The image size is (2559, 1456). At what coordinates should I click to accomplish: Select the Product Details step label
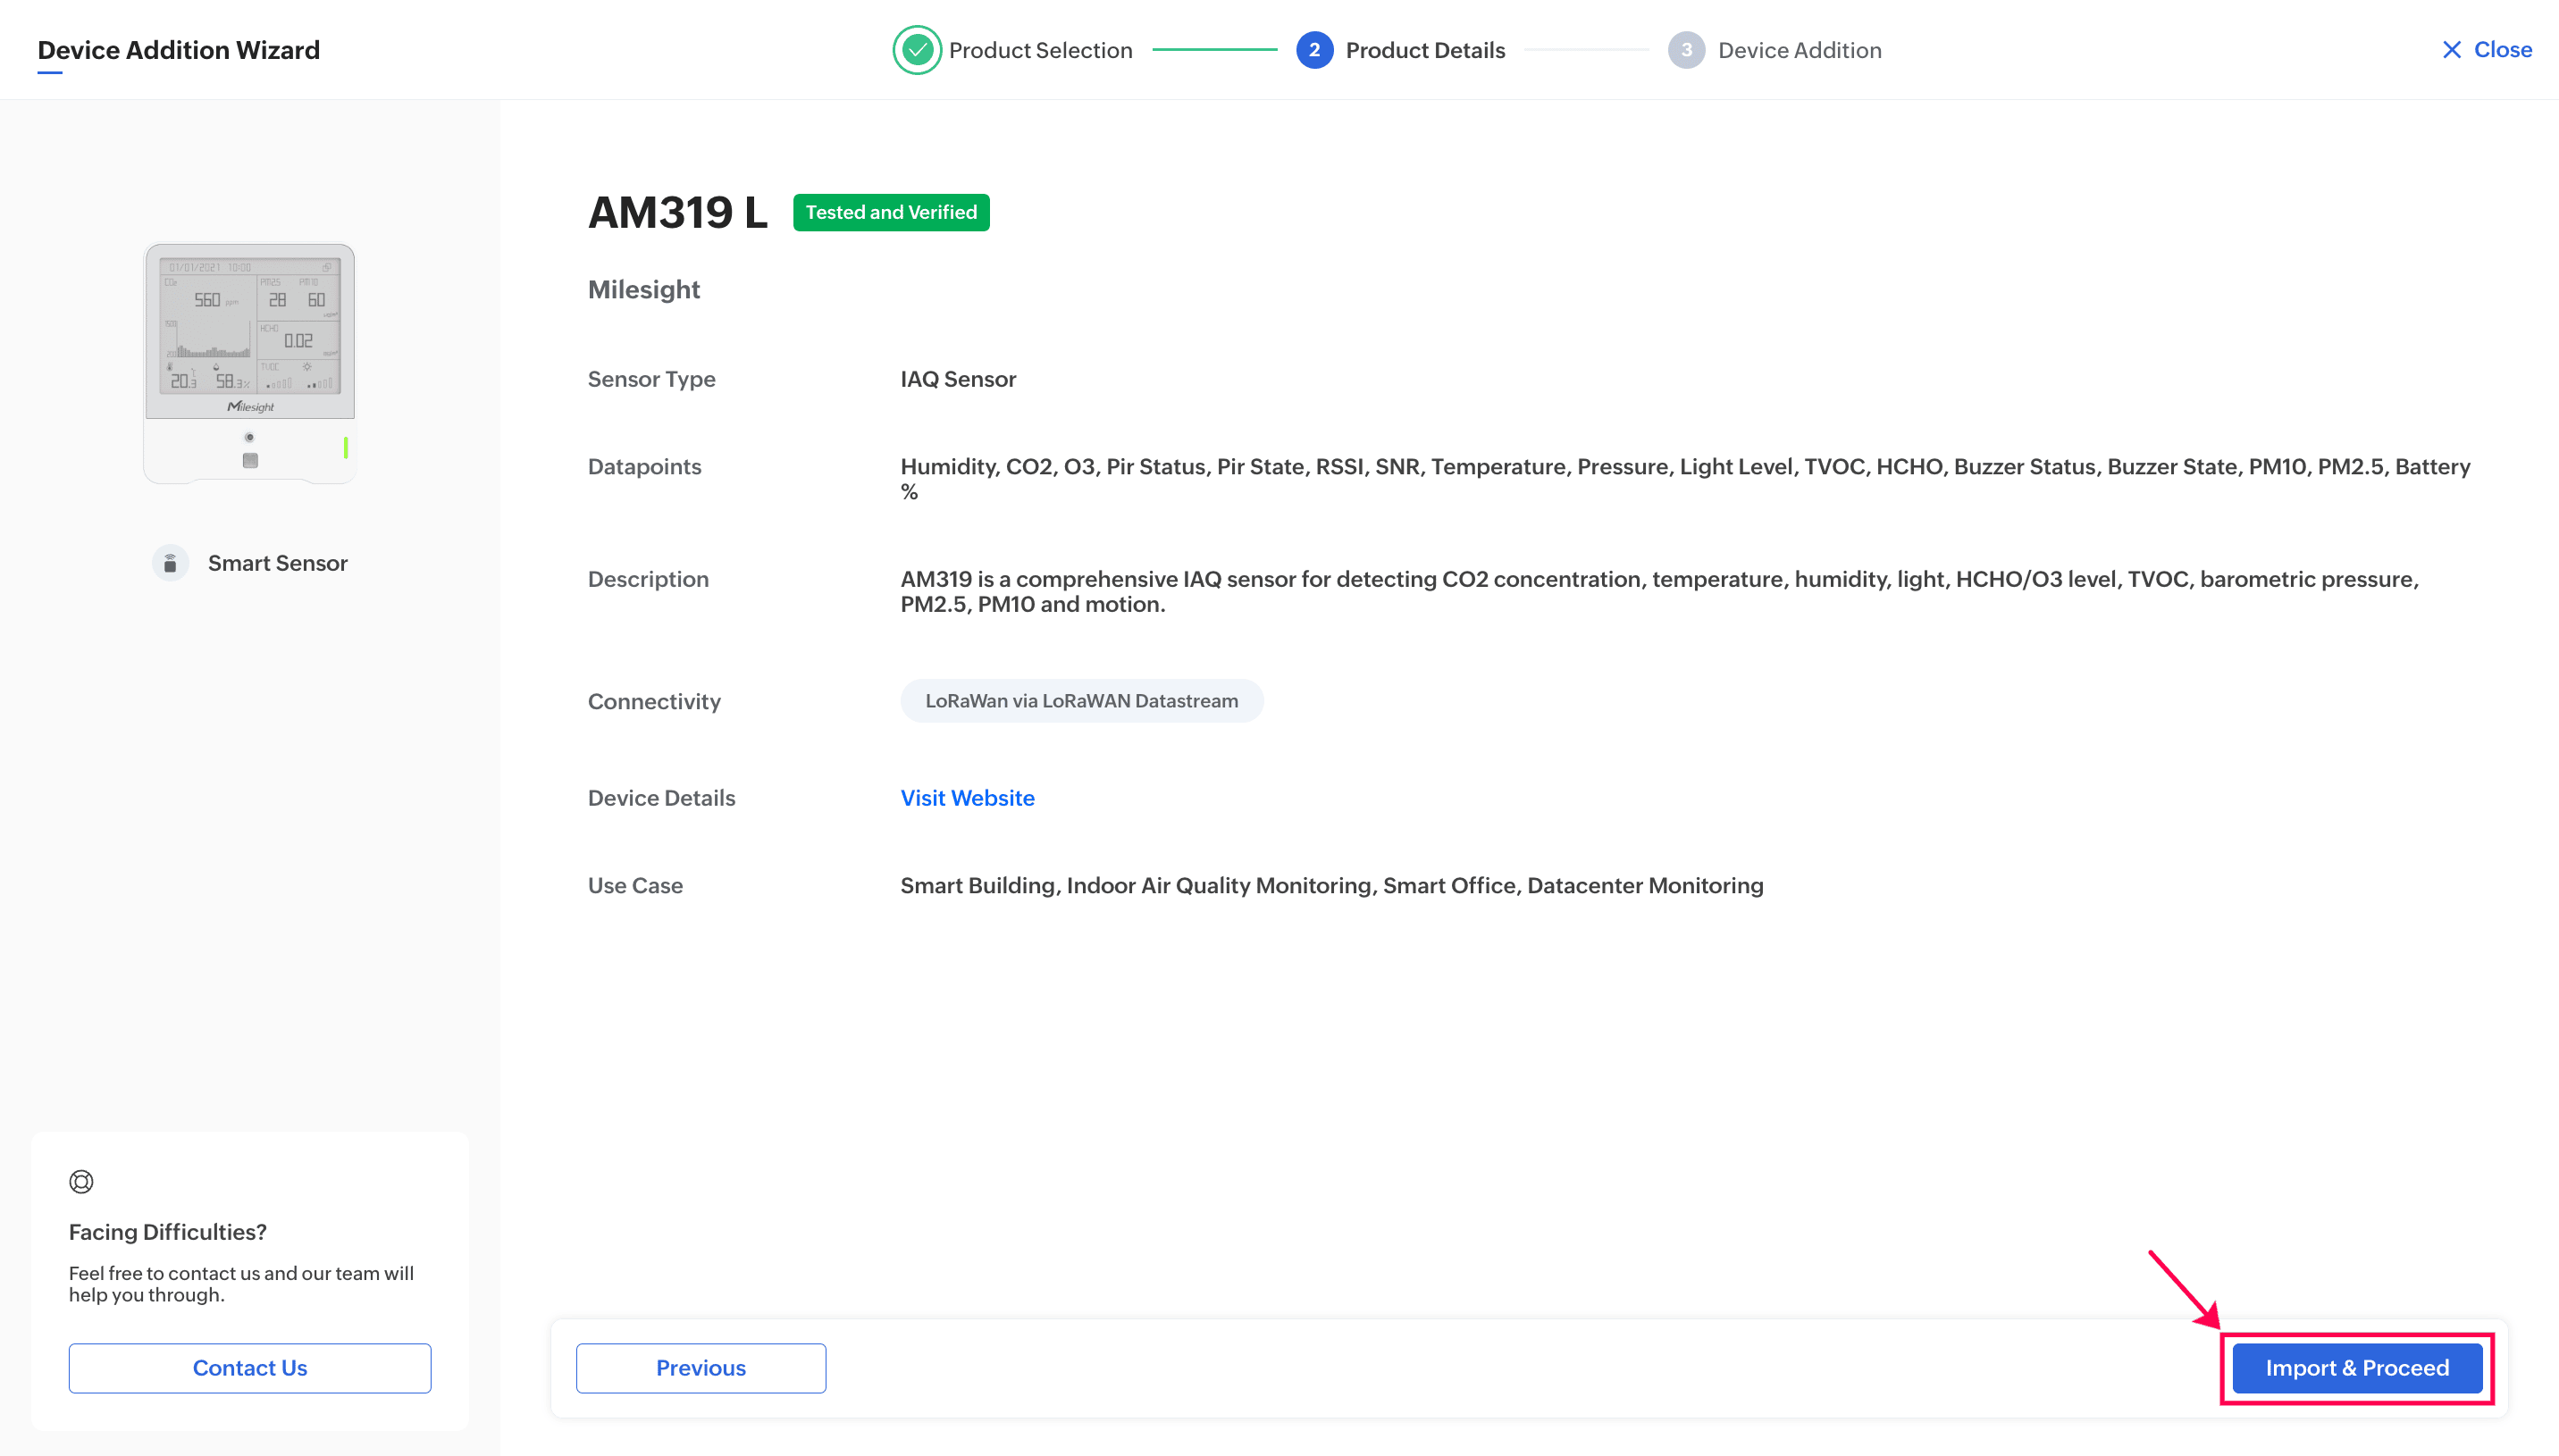pos(1424,50)
